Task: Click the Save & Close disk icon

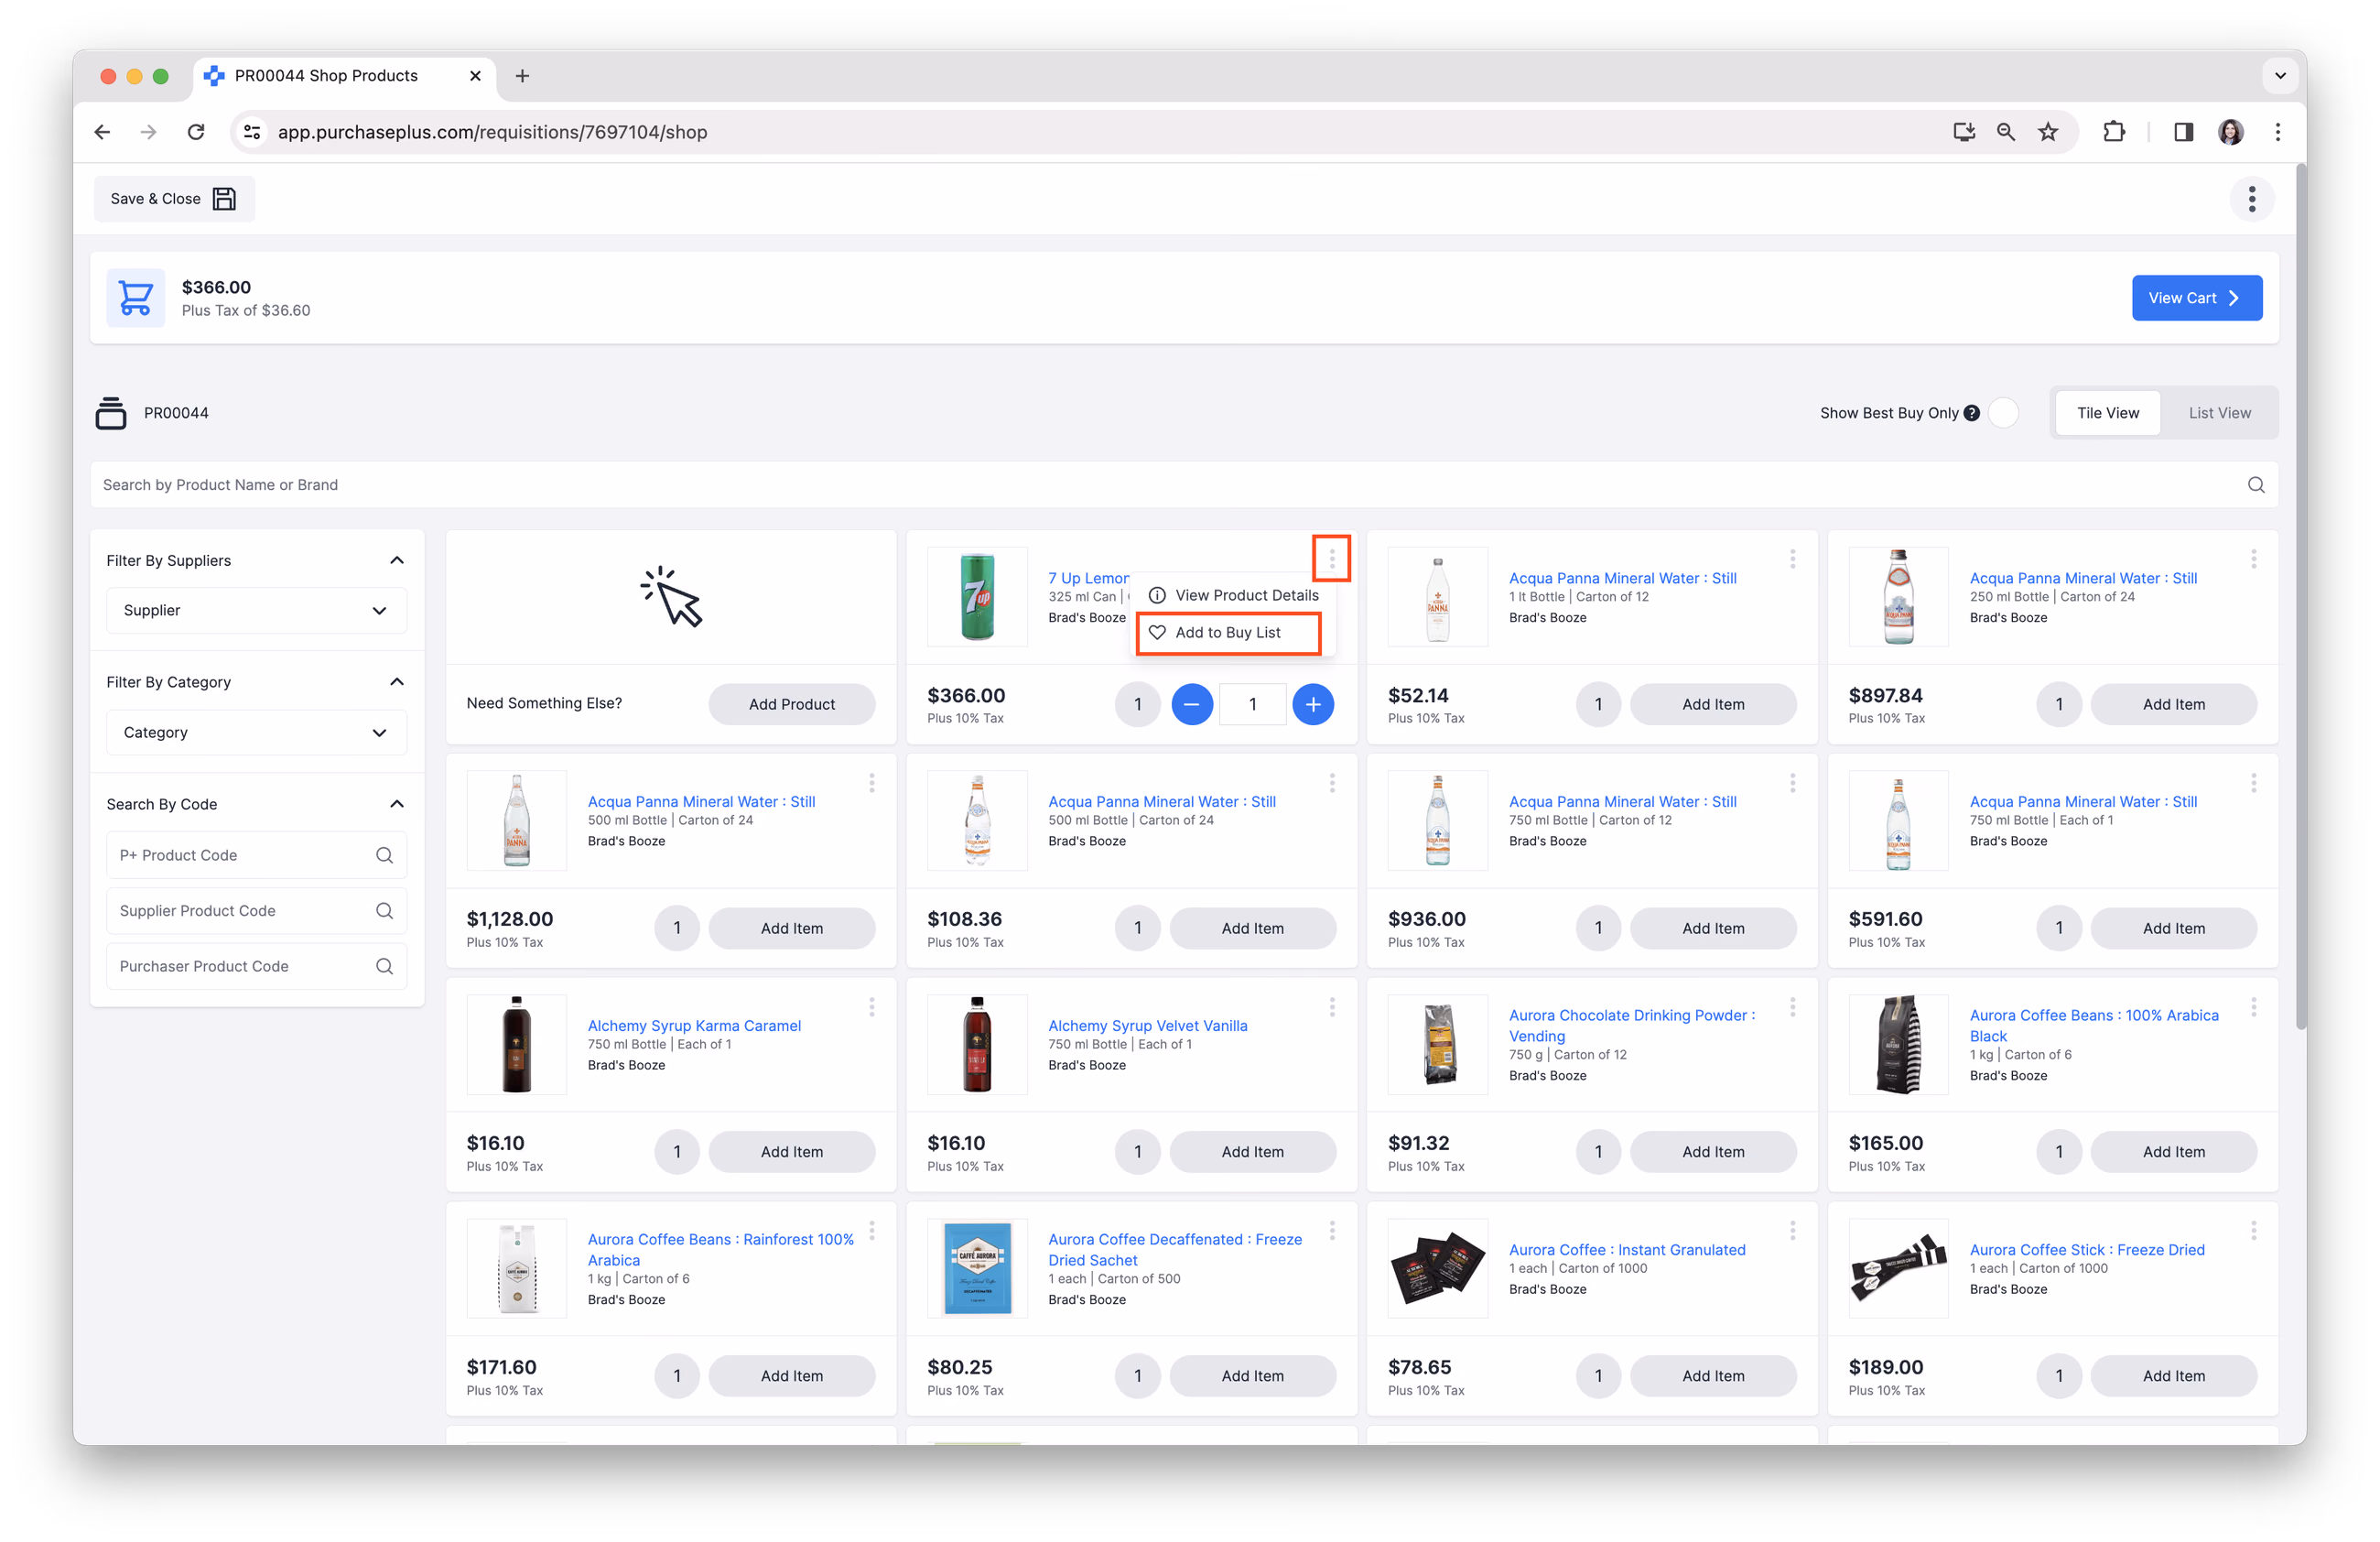Action: point(225,199)
